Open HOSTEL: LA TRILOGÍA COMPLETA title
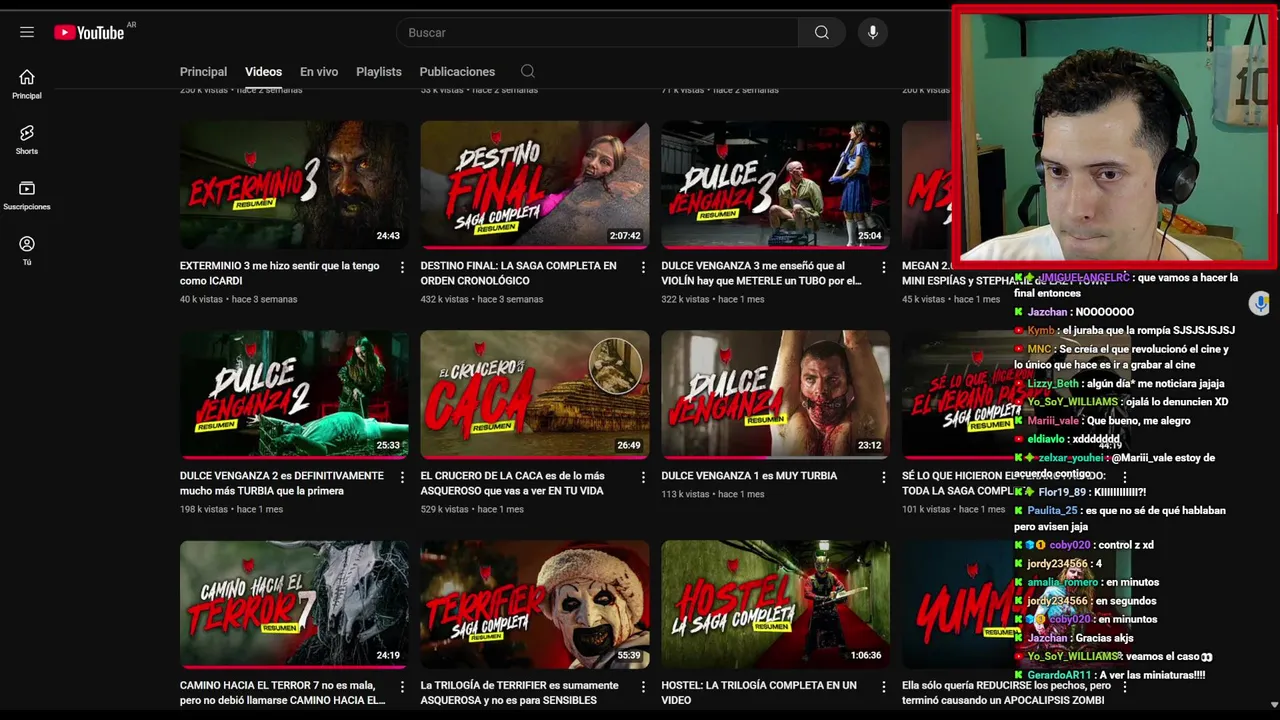This screenshot has height=720, width=1280. point(759,693)
